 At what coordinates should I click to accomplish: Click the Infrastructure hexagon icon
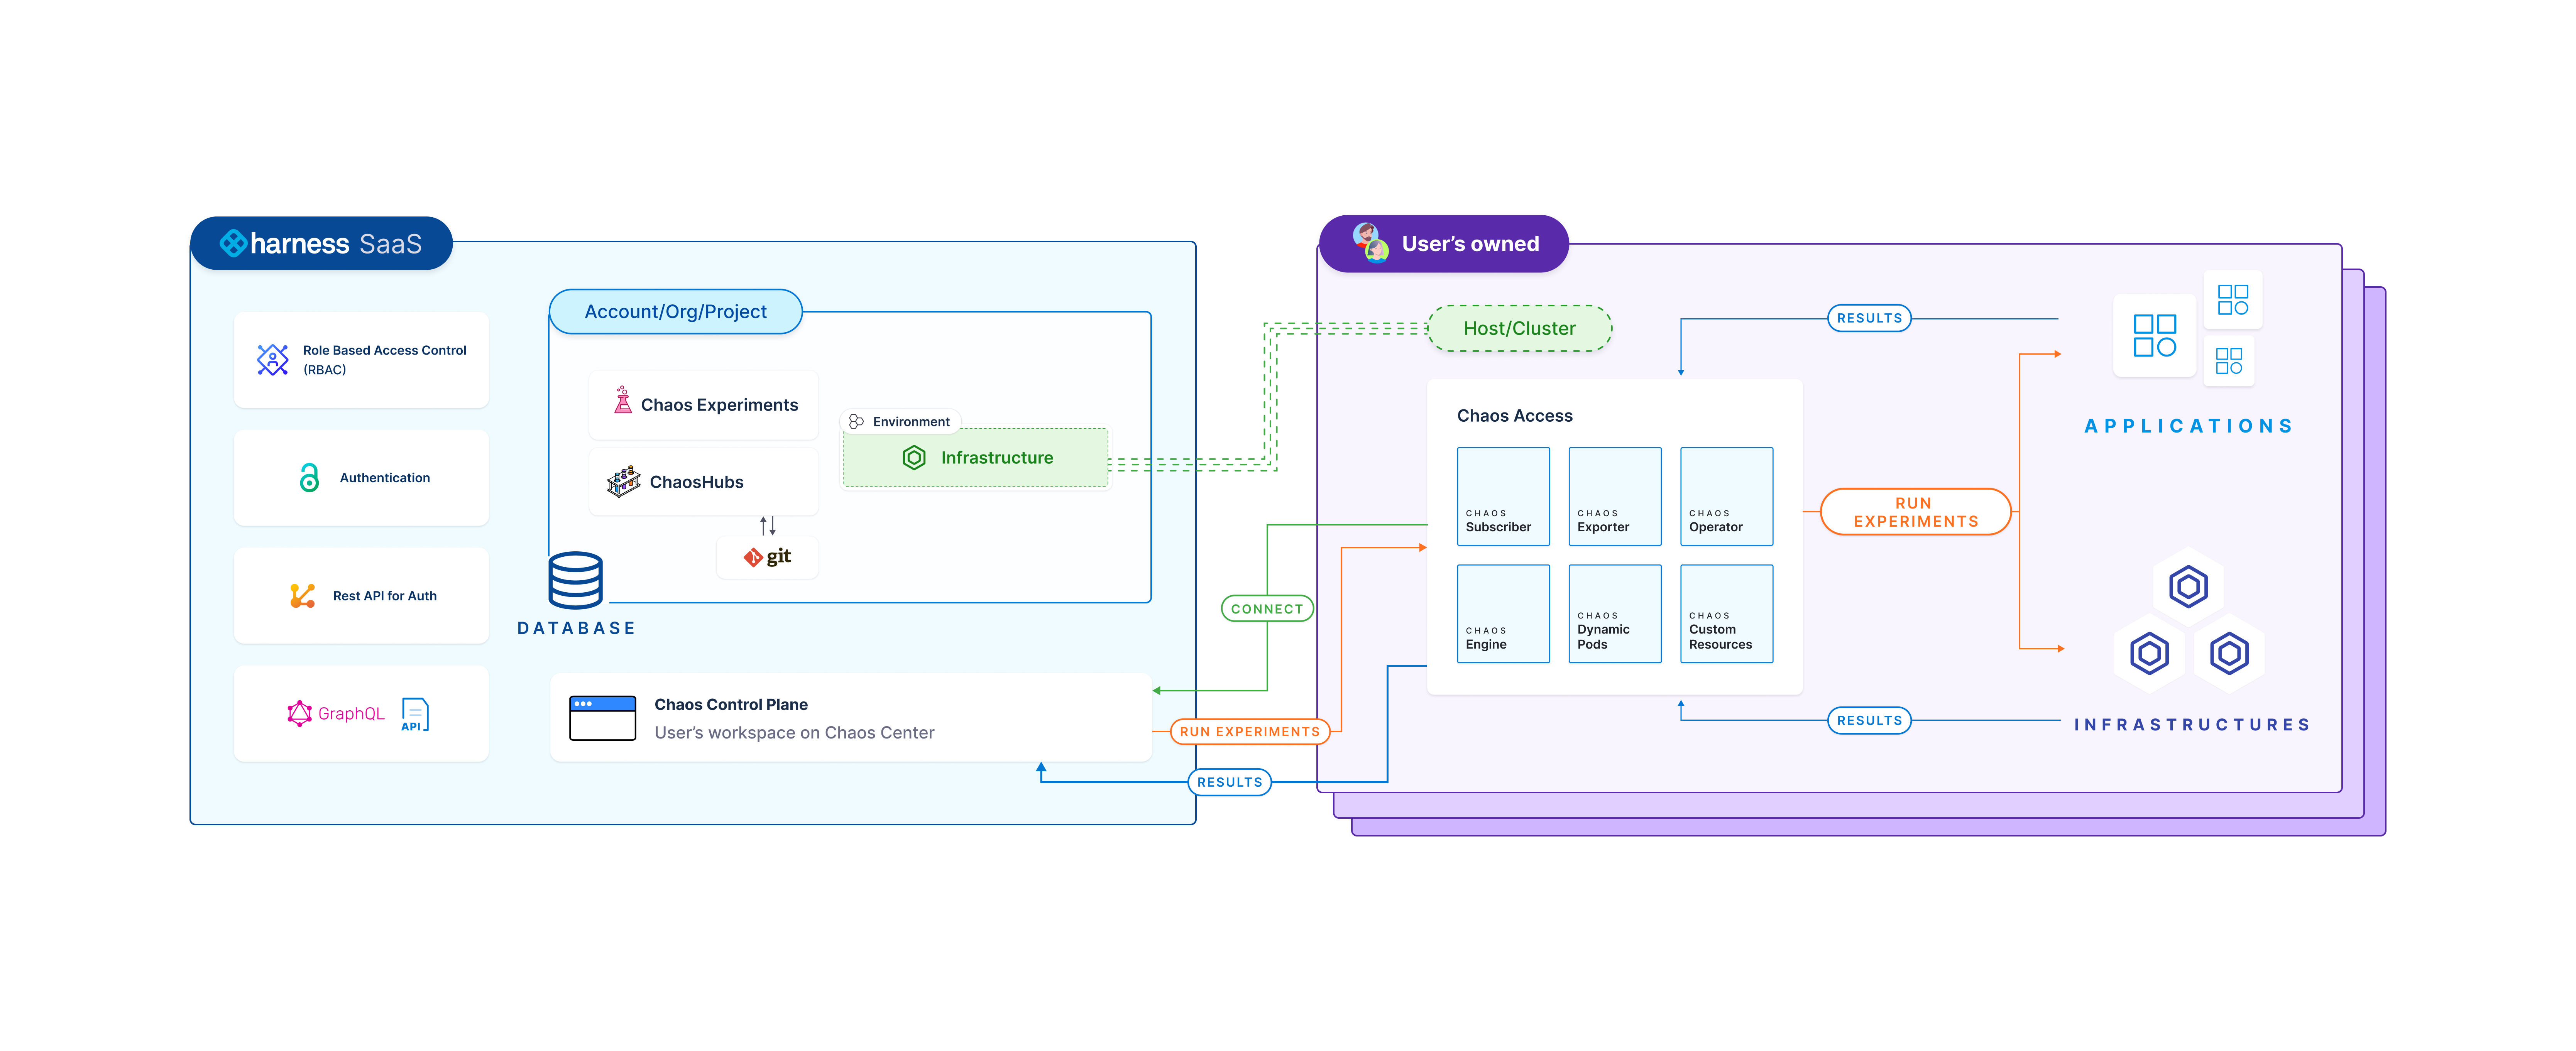(914, 458)
